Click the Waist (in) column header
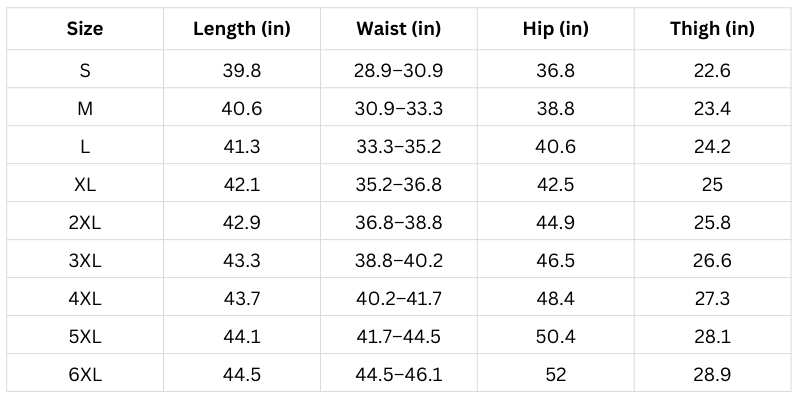Image resolution: width=800 pixels, height=400 pixels. click(x=399, y=28)
